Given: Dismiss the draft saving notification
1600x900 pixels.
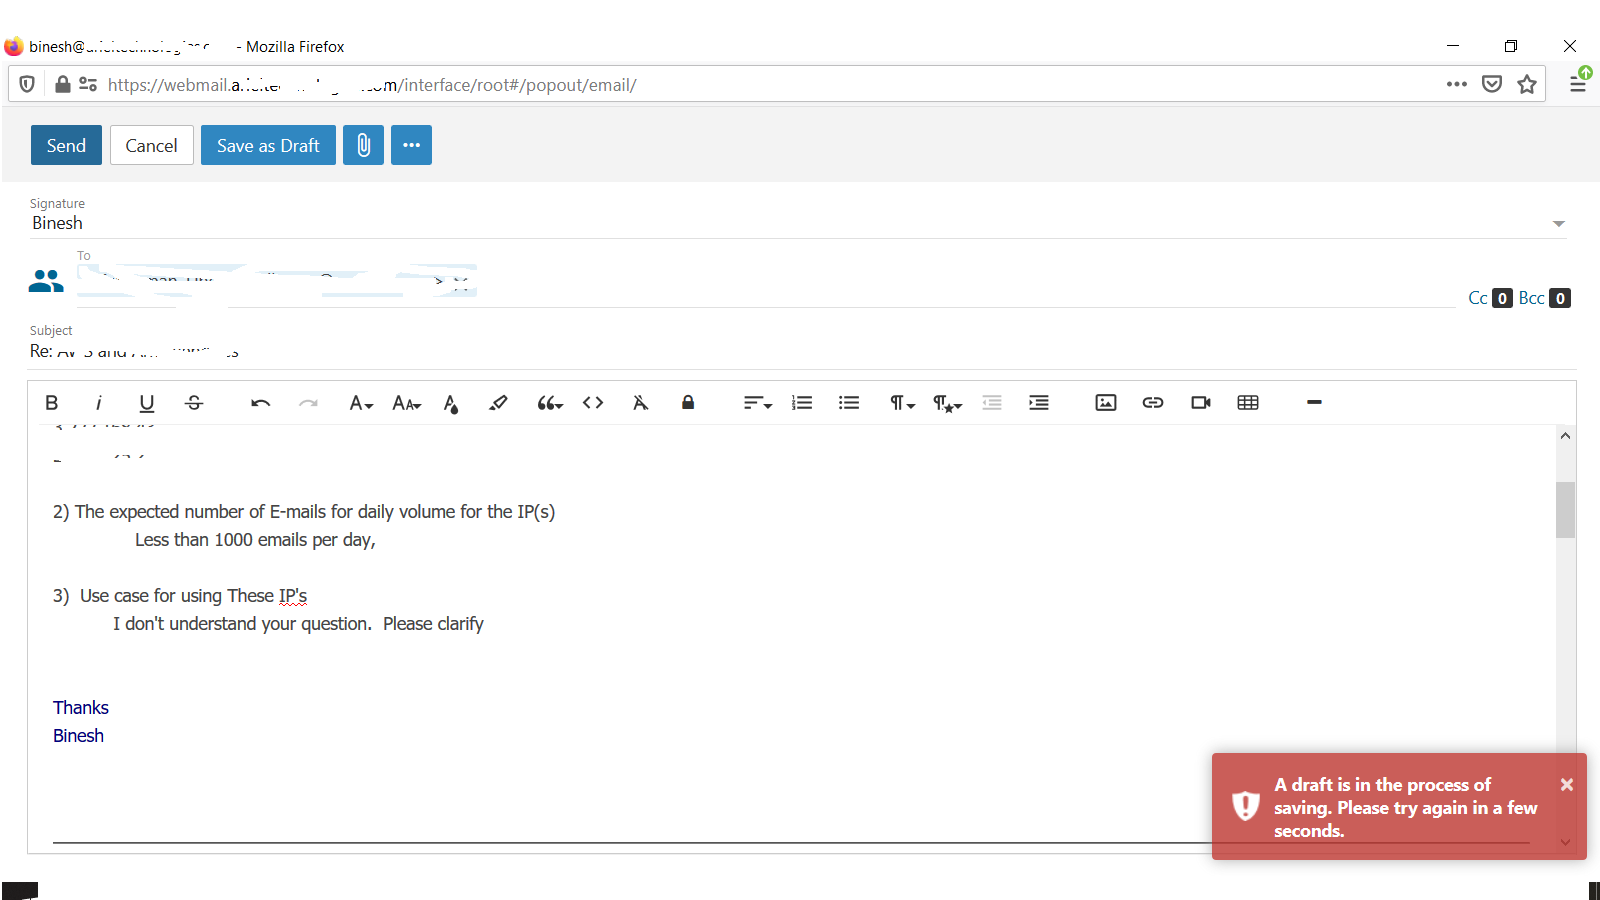Looking at the screenshot, I should pos(1566,785).
